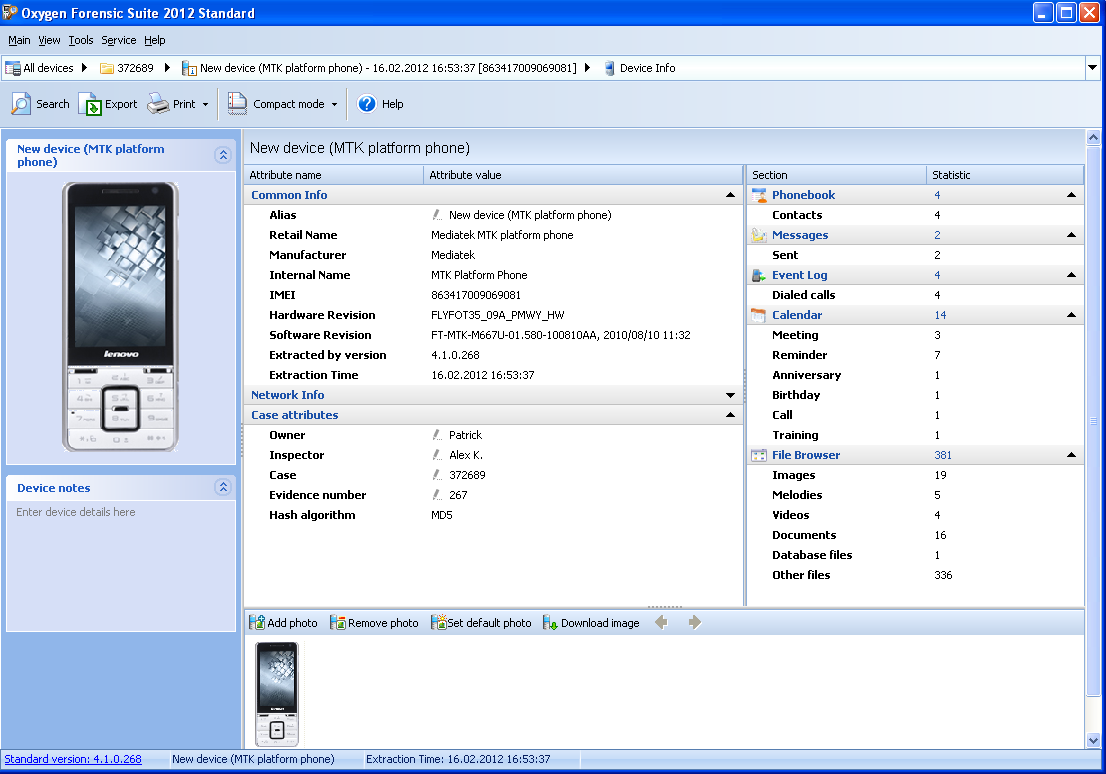1106x774 pixels.
Task: Click the IMEI value 863417009069081
Action: tap(476, 295)
